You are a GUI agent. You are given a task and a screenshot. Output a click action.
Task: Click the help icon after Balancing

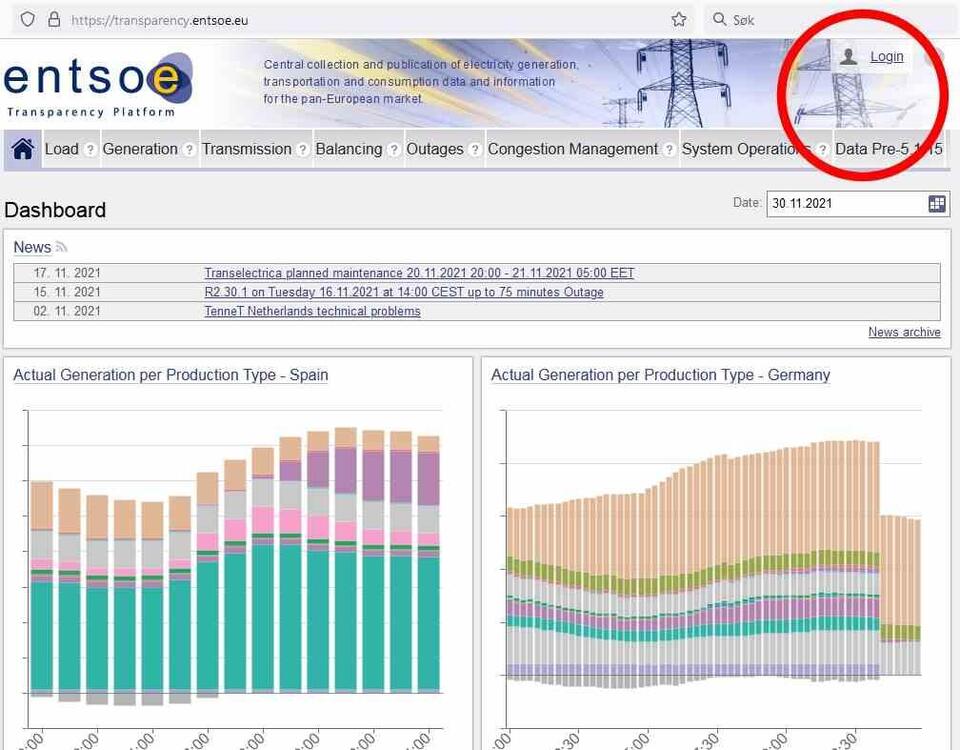pos(393,150)
